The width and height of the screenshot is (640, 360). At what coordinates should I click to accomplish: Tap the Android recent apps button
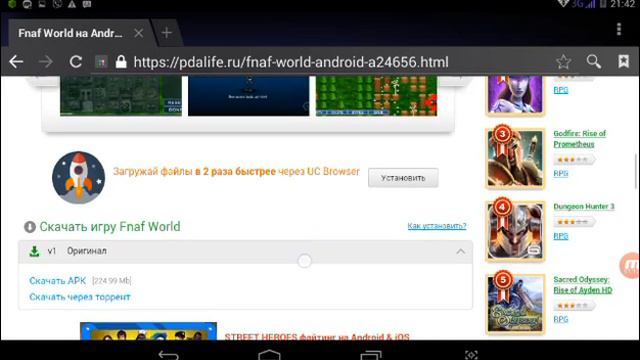[371, 354]
